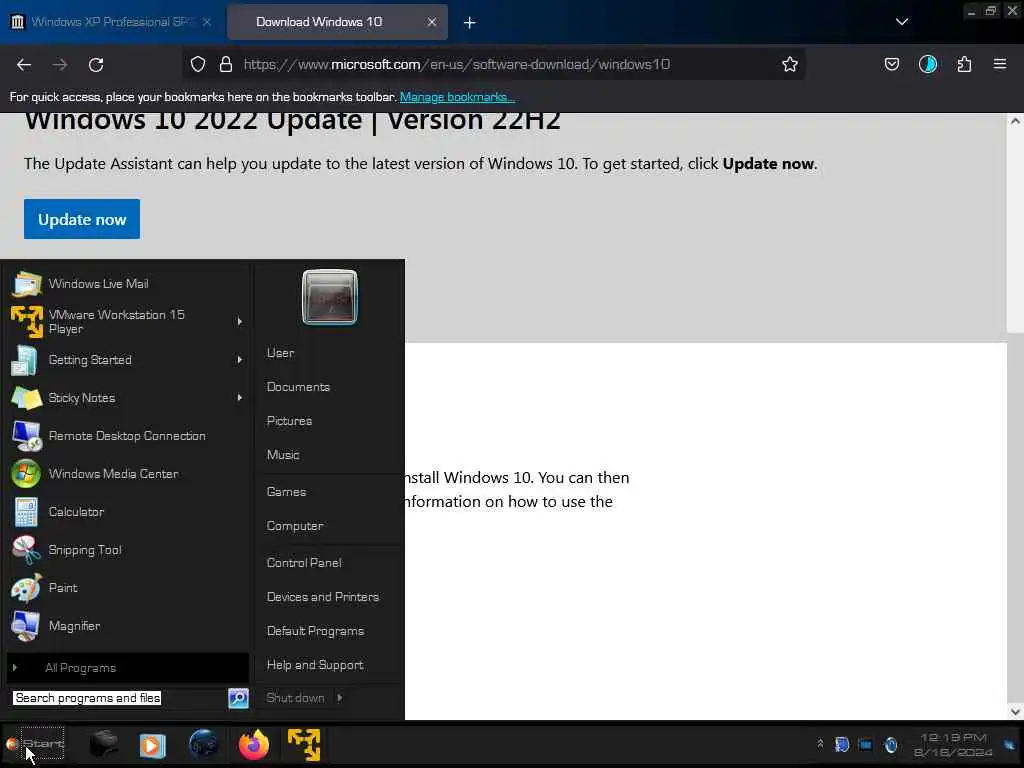Open Getting Started in Start menu

(128, 360)
